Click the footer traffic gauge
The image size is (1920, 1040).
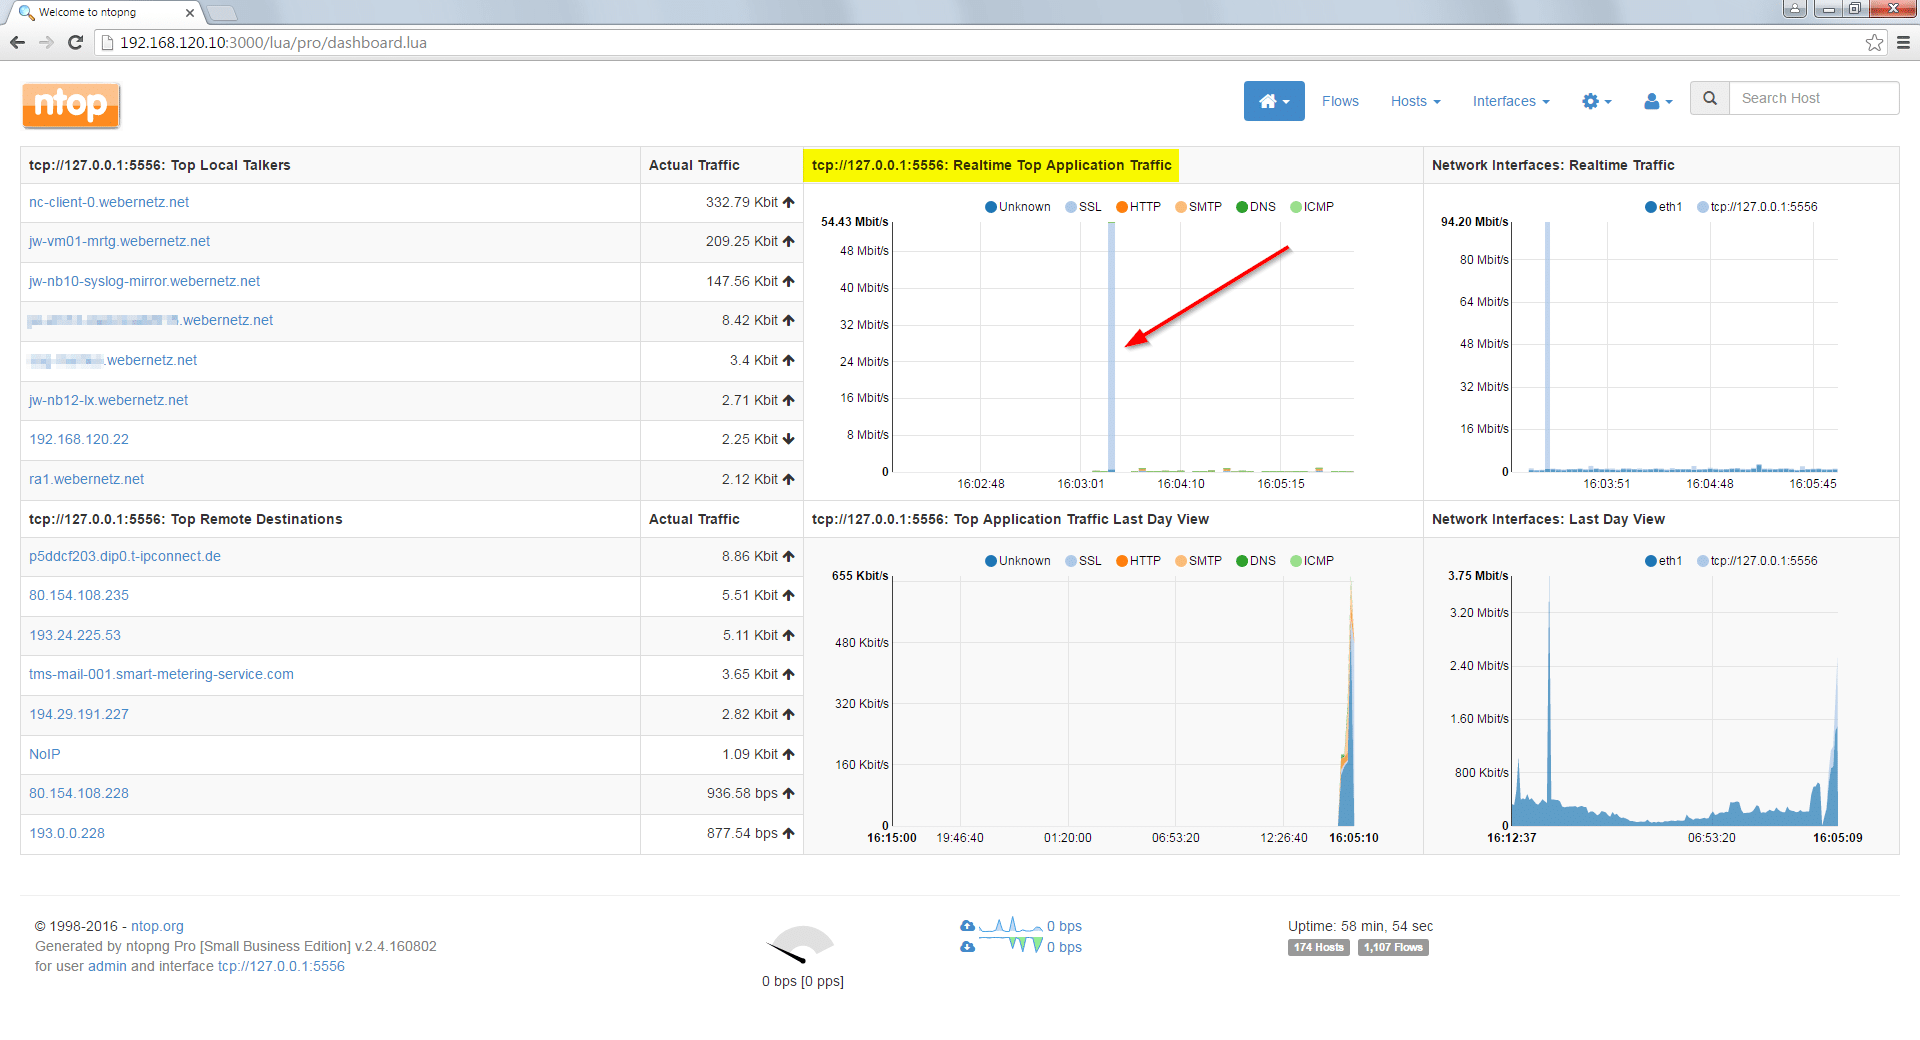coord(801,944)
